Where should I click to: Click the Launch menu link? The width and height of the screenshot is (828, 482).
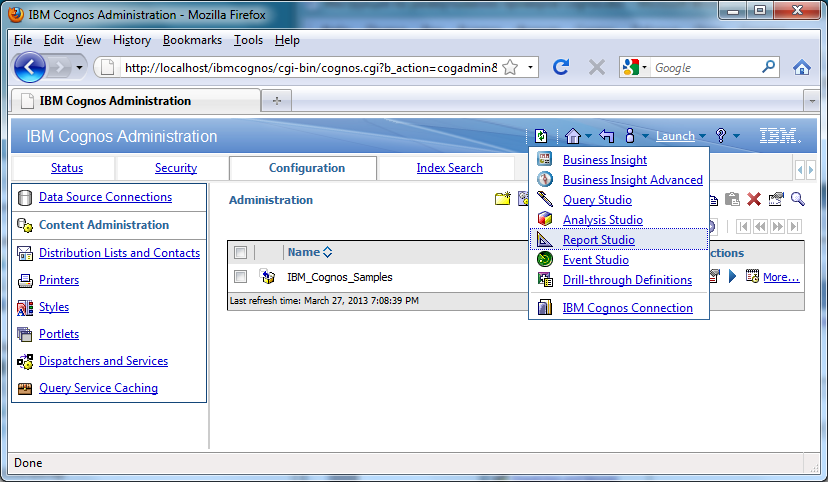675,136
